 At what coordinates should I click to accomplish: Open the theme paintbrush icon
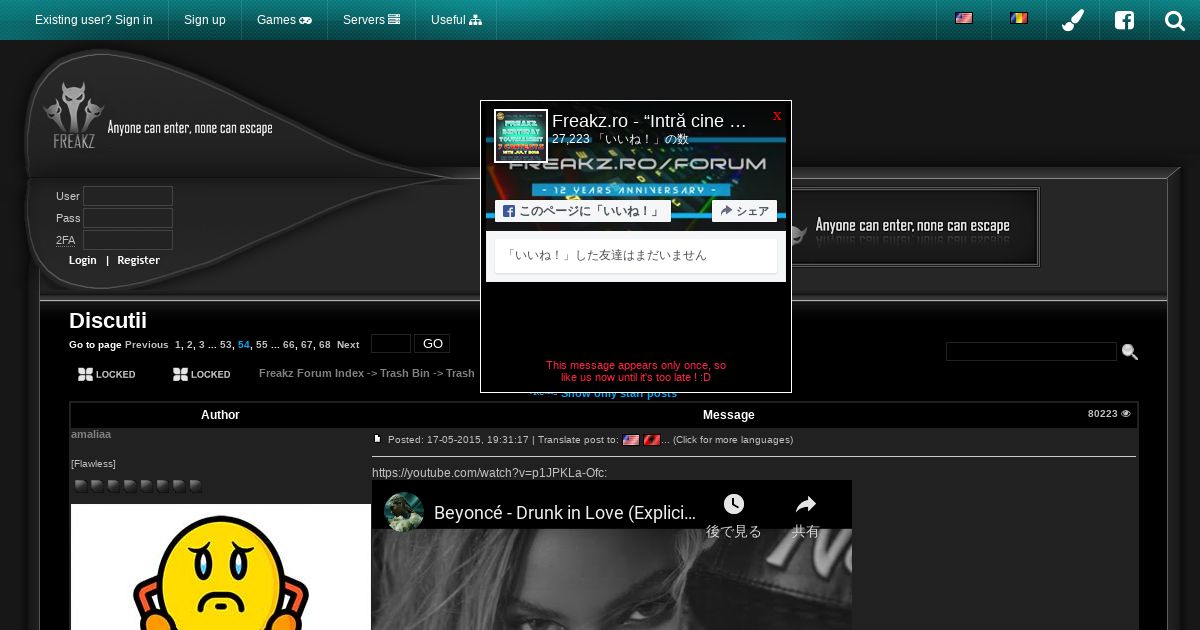pyautogui.click(x=1073, y=20)
